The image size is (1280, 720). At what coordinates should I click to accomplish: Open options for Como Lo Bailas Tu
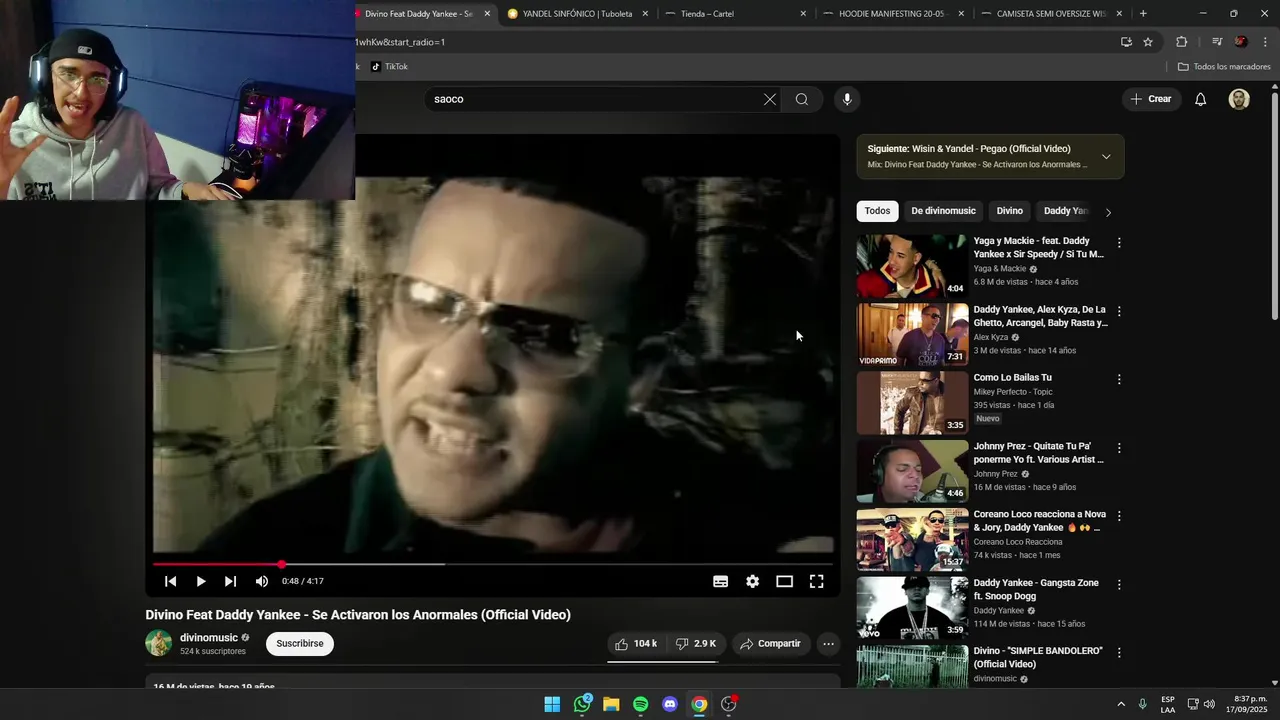[x=1119, y=380]
